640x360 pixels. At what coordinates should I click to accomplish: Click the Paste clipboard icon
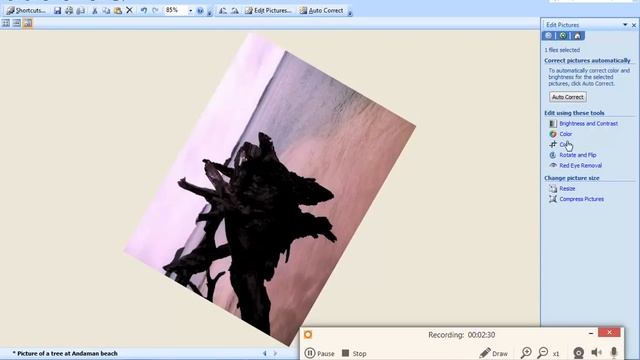(x=118, y=10)
